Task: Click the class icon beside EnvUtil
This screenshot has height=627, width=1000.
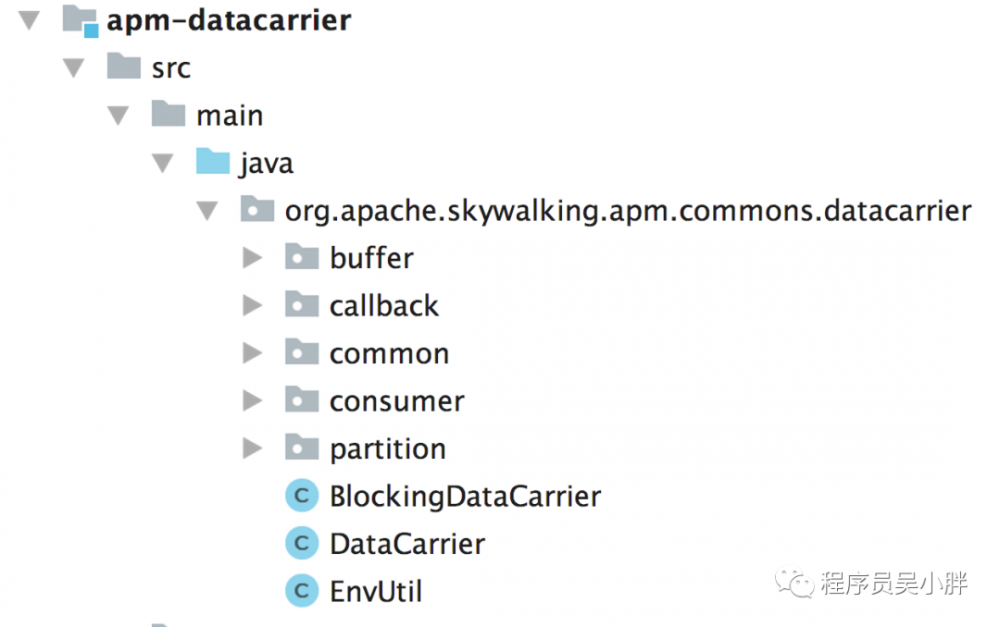Action: [x=302, y=590]
